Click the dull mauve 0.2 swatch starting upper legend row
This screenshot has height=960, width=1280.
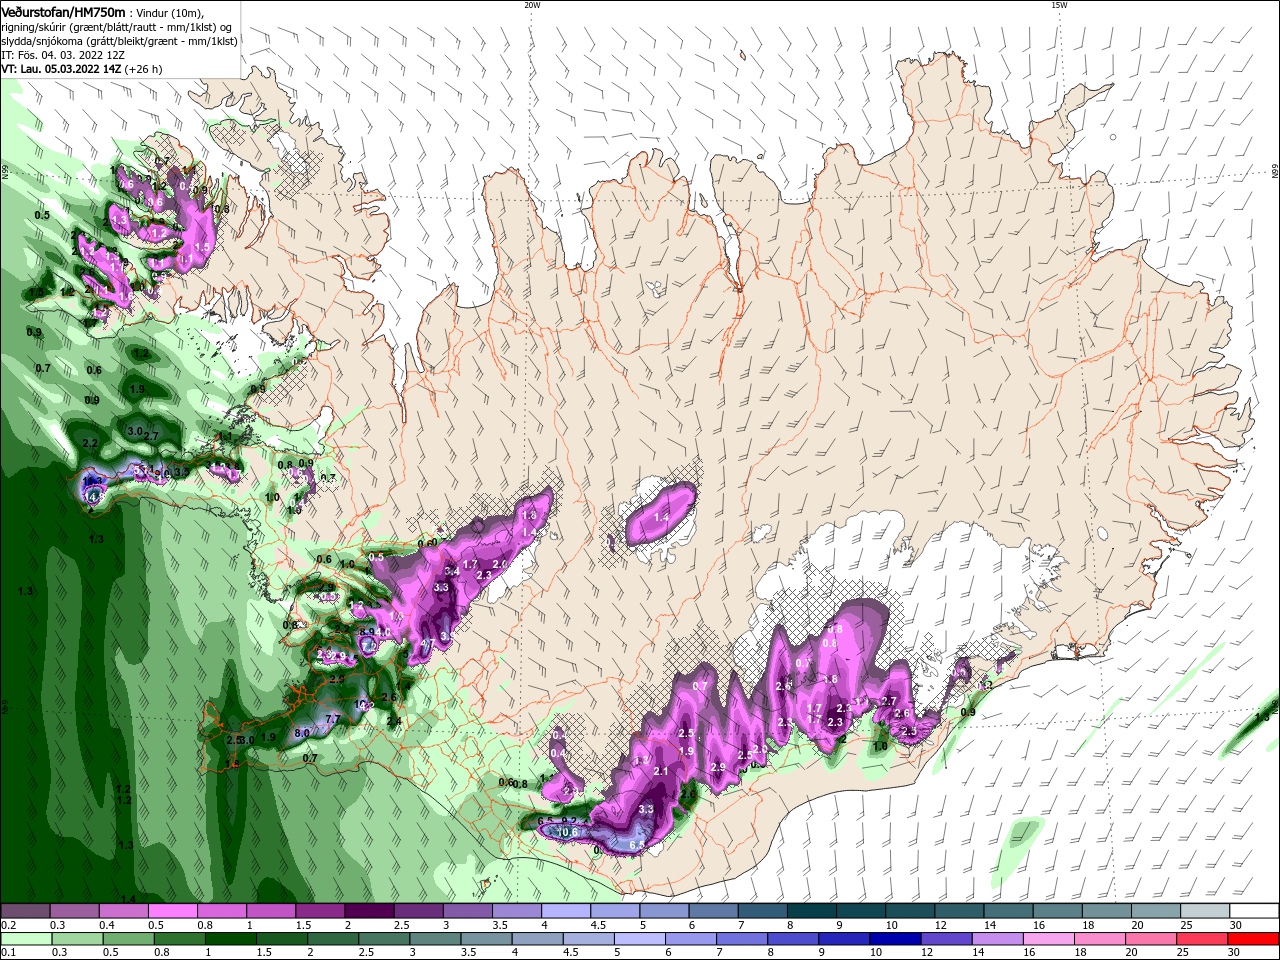click(25, 911)
